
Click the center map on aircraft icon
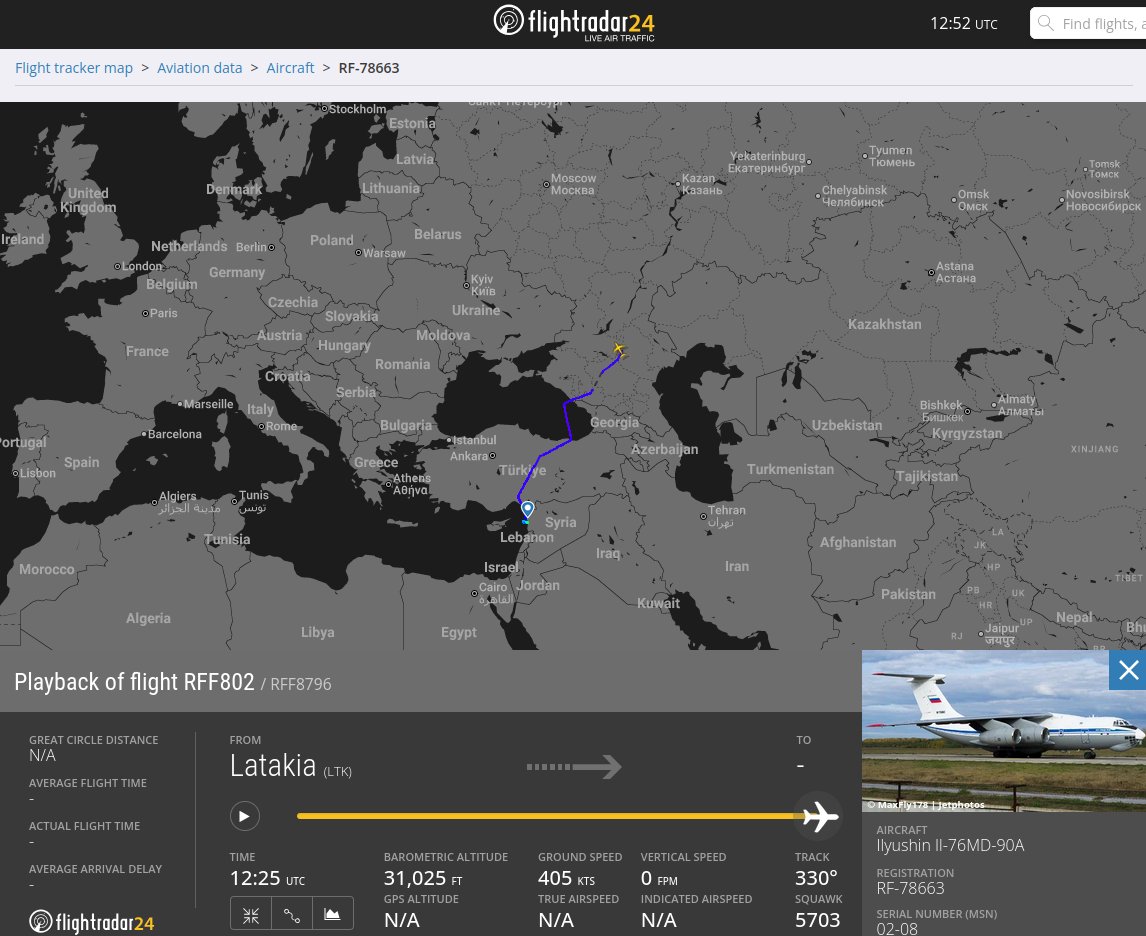(x=251, y=915)
